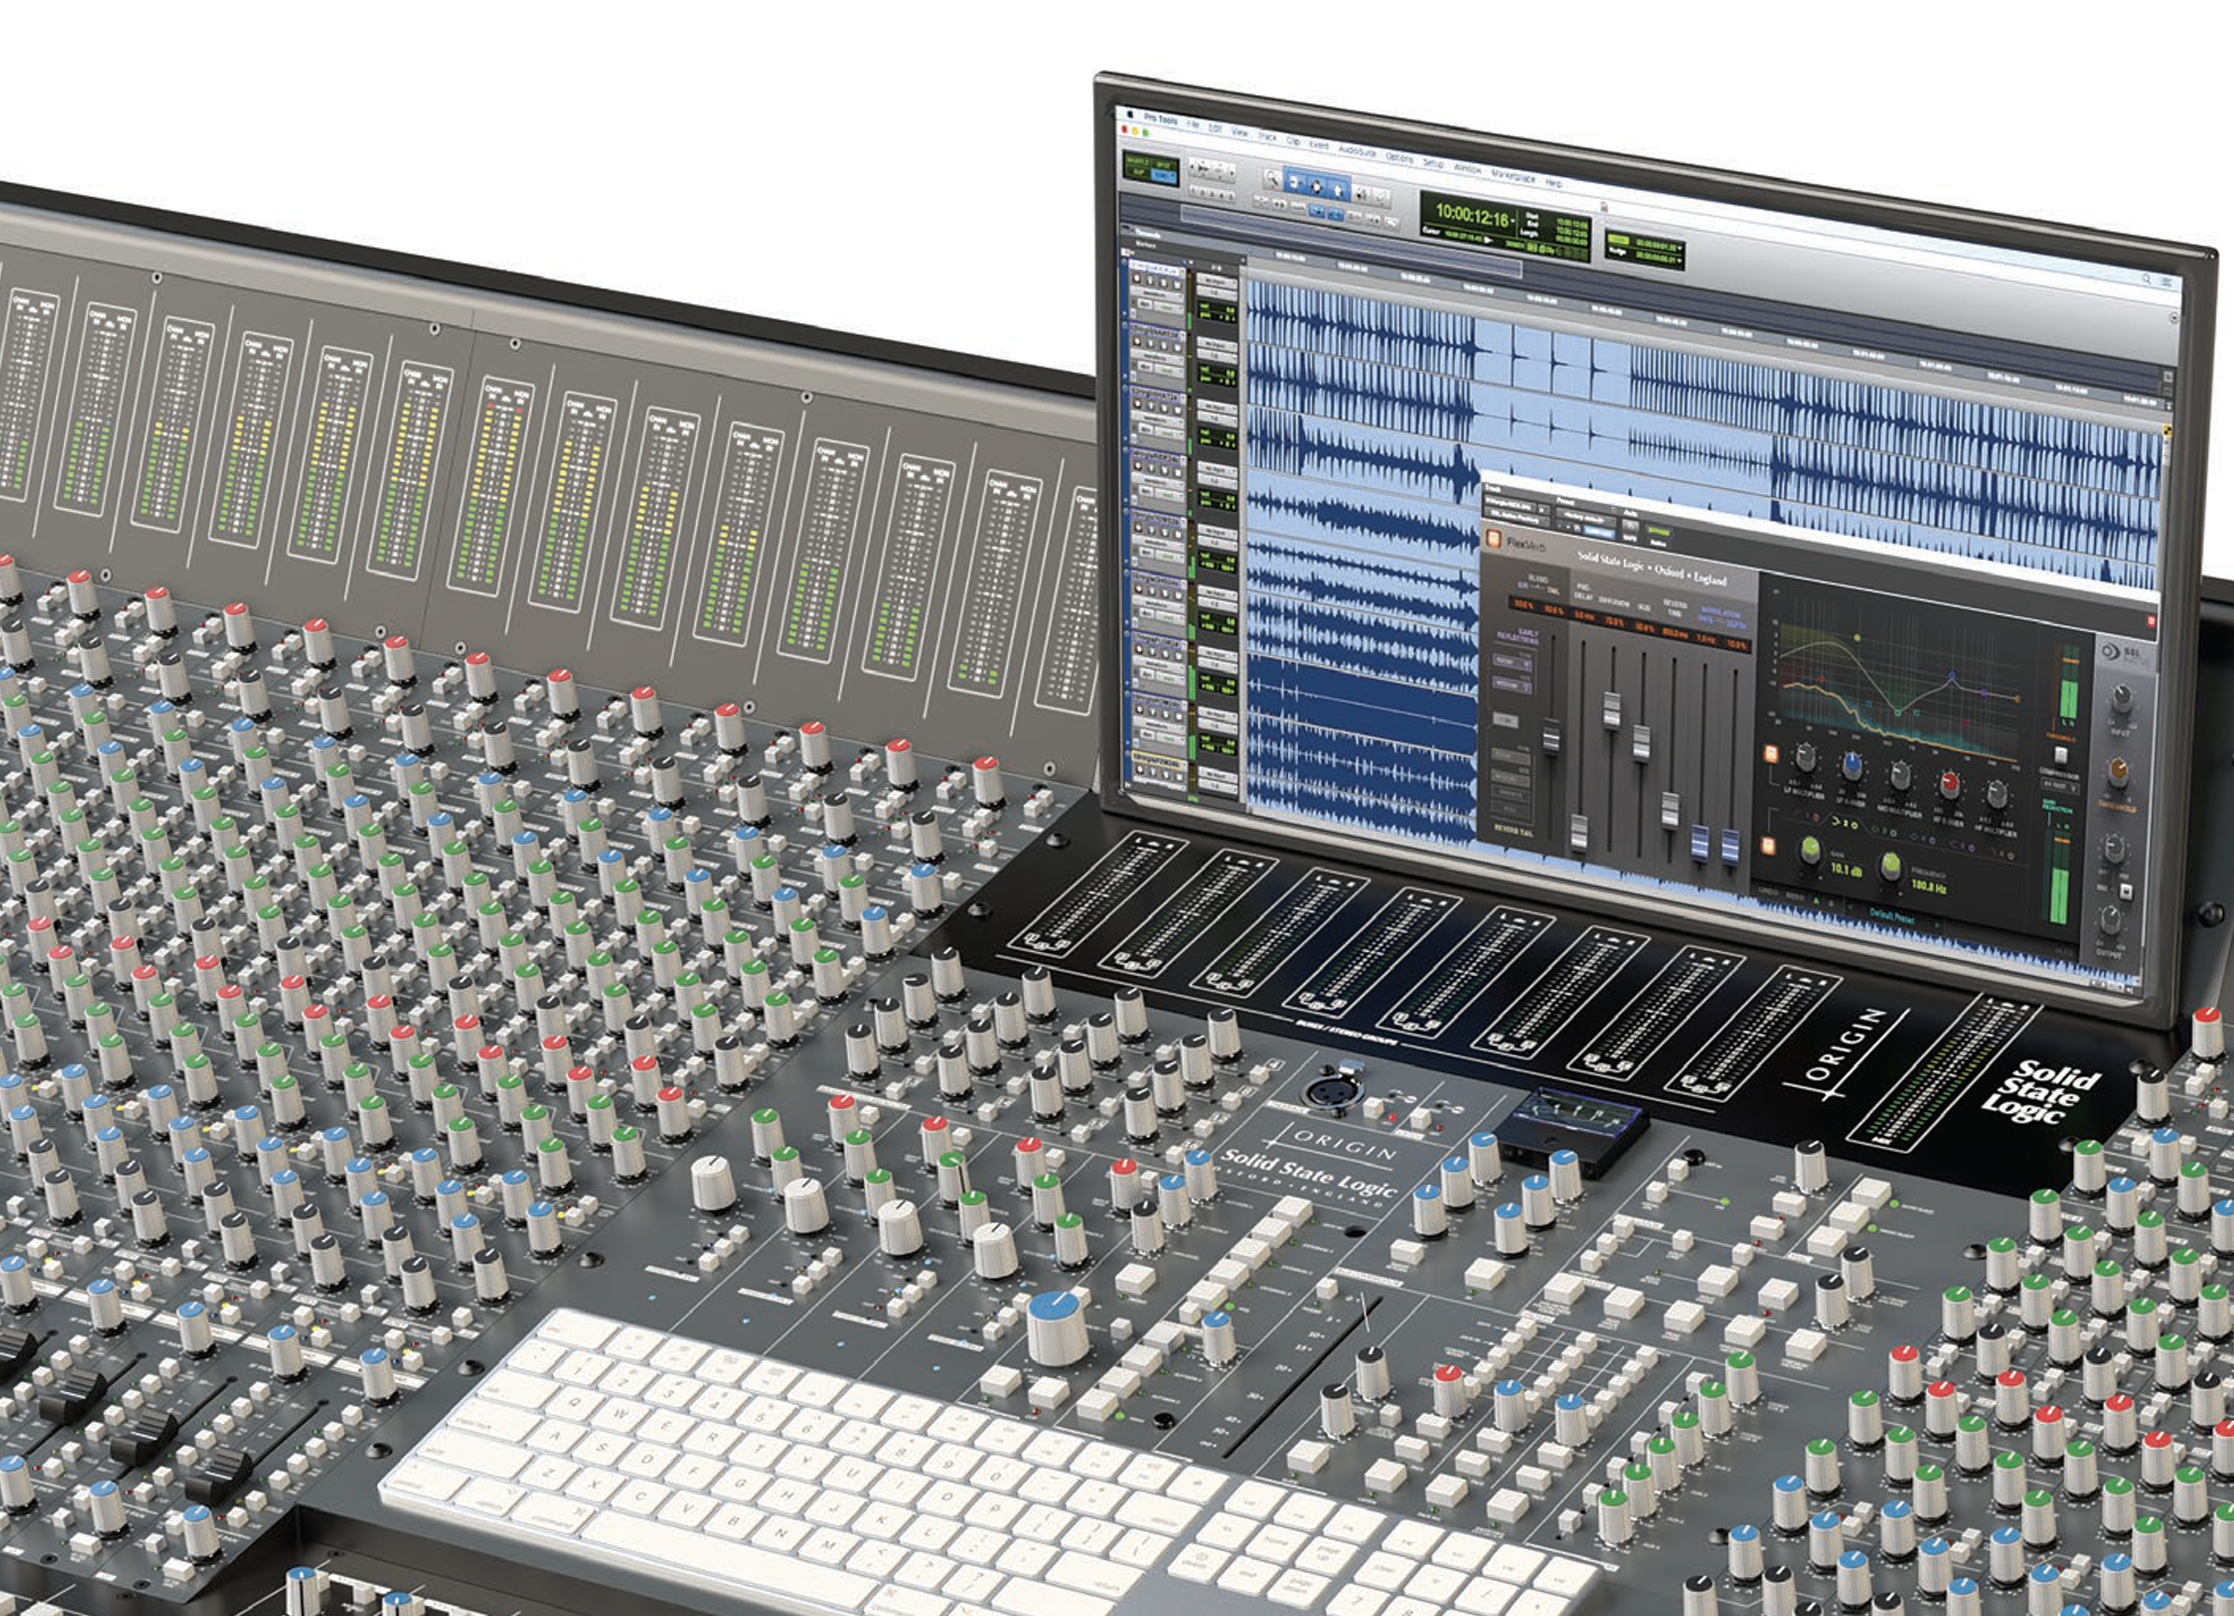Screen dimensions: 2234x1616
Task: Open the Setup menu
Action: pyautogui.click(x=1433, y=162)
